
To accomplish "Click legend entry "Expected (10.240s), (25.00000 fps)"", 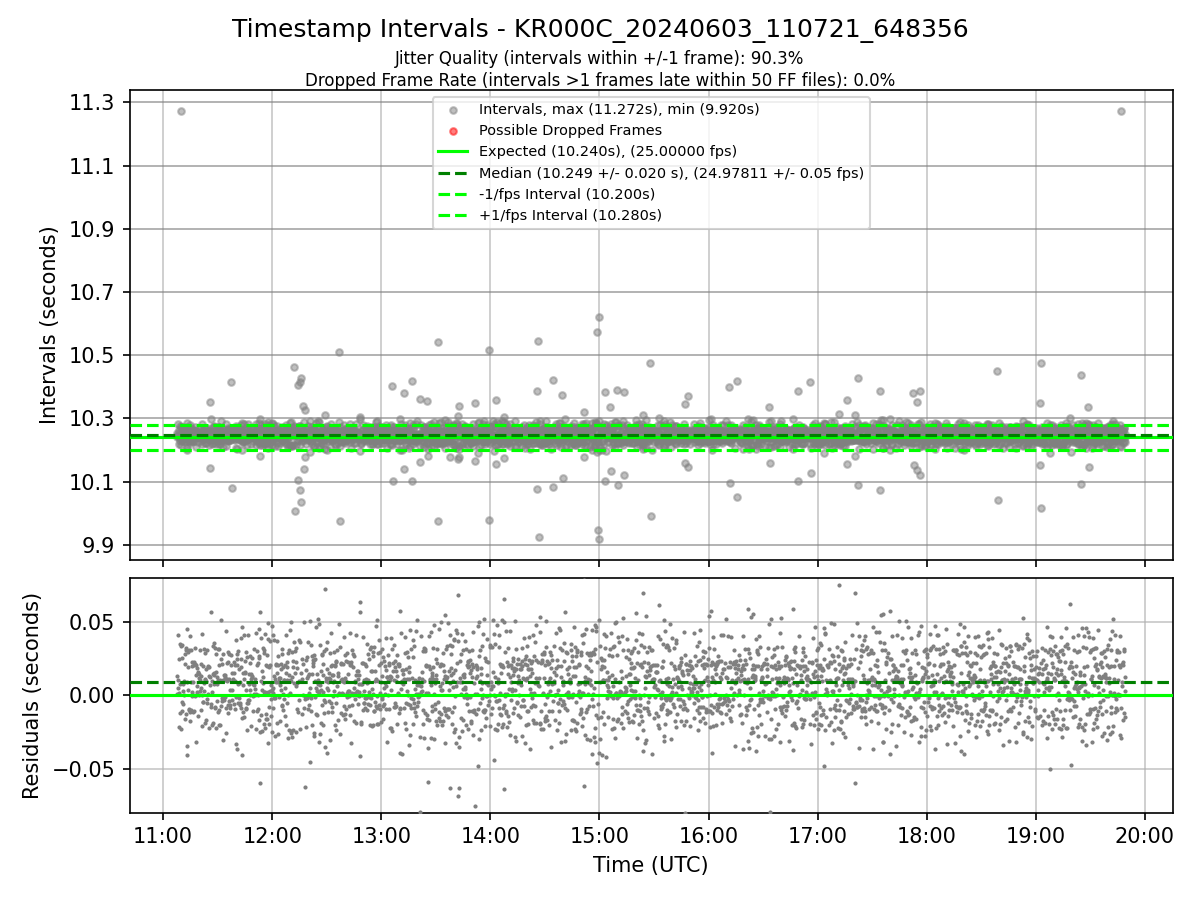I will coord(608,151).
